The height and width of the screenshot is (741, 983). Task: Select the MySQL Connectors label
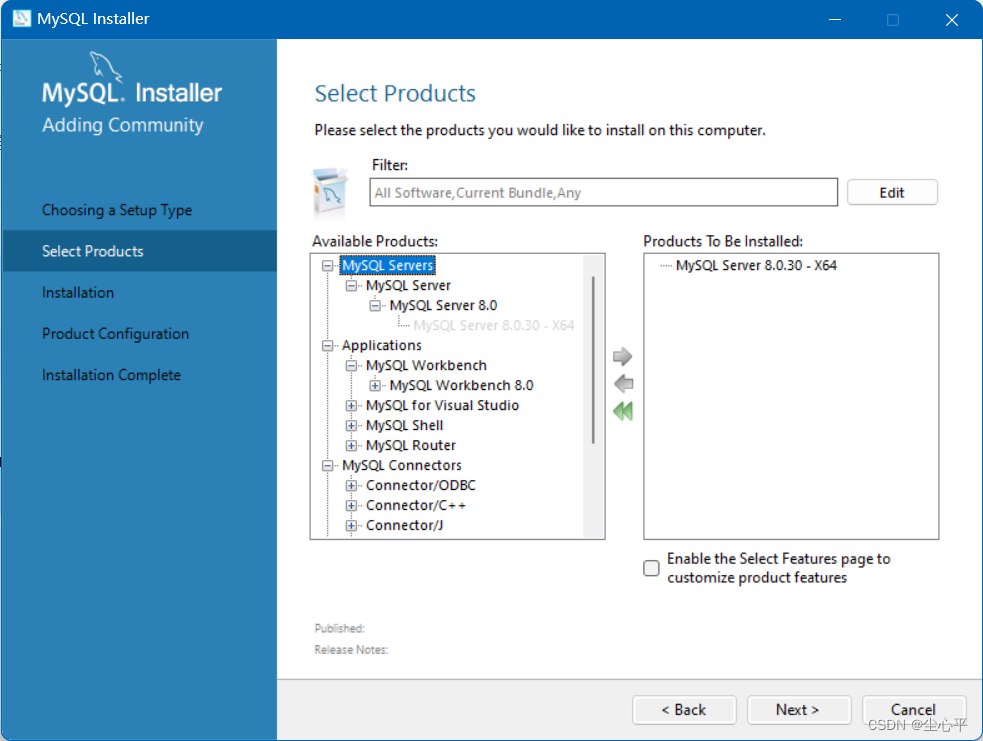(402, 466)
